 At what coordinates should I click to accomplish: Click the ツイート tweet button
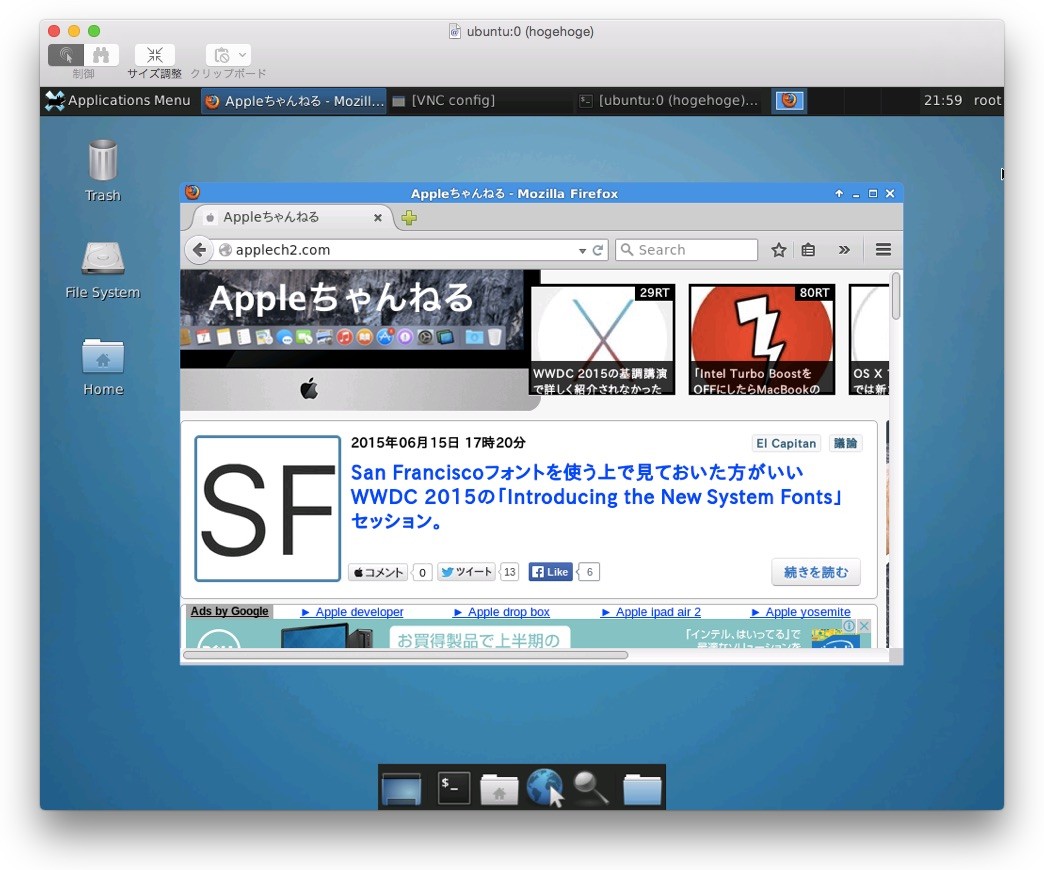467,572
